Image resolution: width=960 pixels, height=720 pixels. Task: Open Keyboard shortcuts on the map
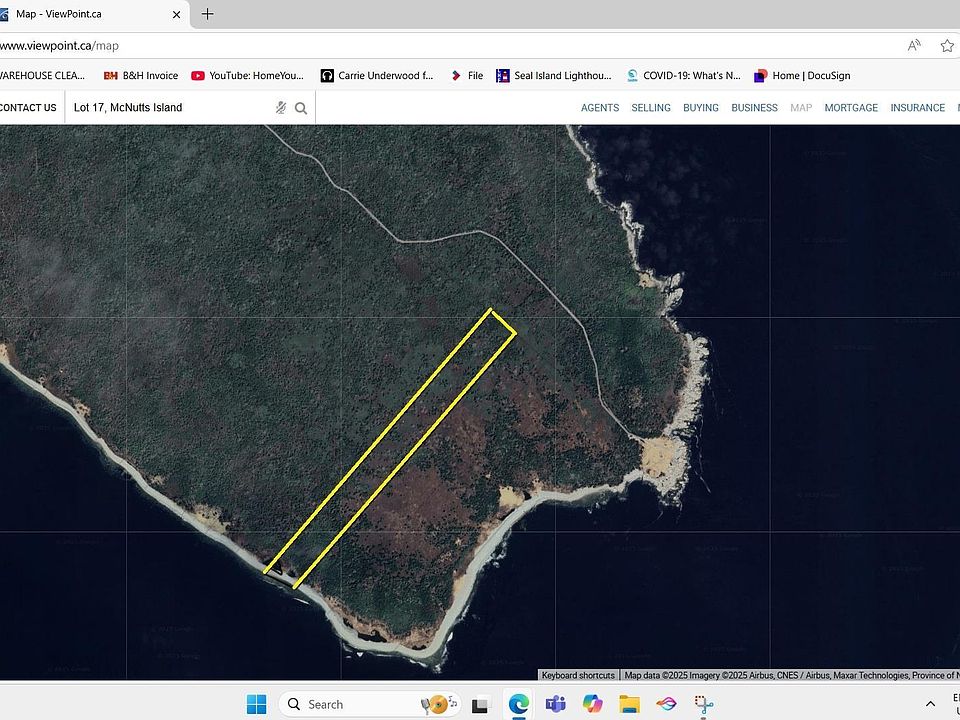[x=578, y=675]
